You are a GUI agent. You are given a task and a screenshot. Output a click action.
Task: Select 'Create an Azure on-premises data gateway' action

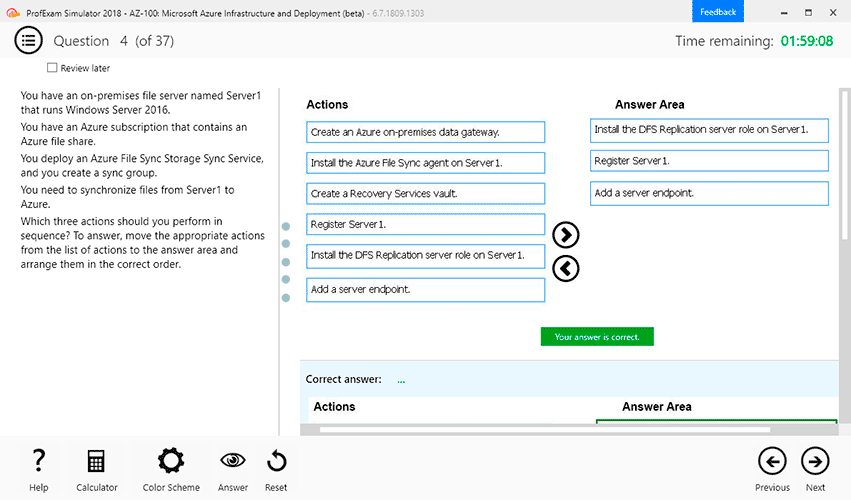(x=426, y=132)
